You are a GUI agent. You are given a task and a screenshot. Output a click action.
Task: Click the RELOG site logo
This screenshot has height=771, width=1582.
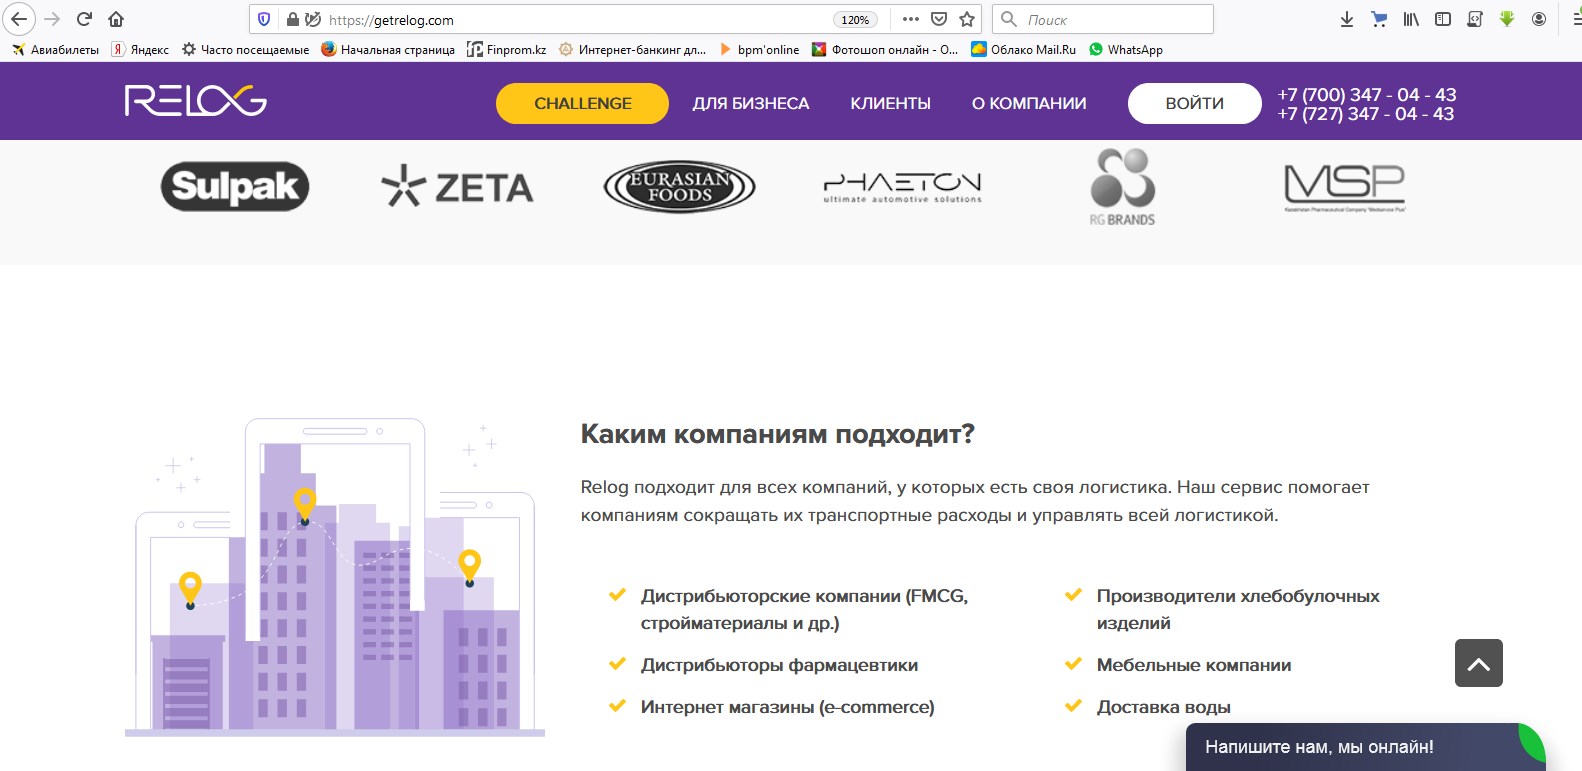[x=196, y=101]
